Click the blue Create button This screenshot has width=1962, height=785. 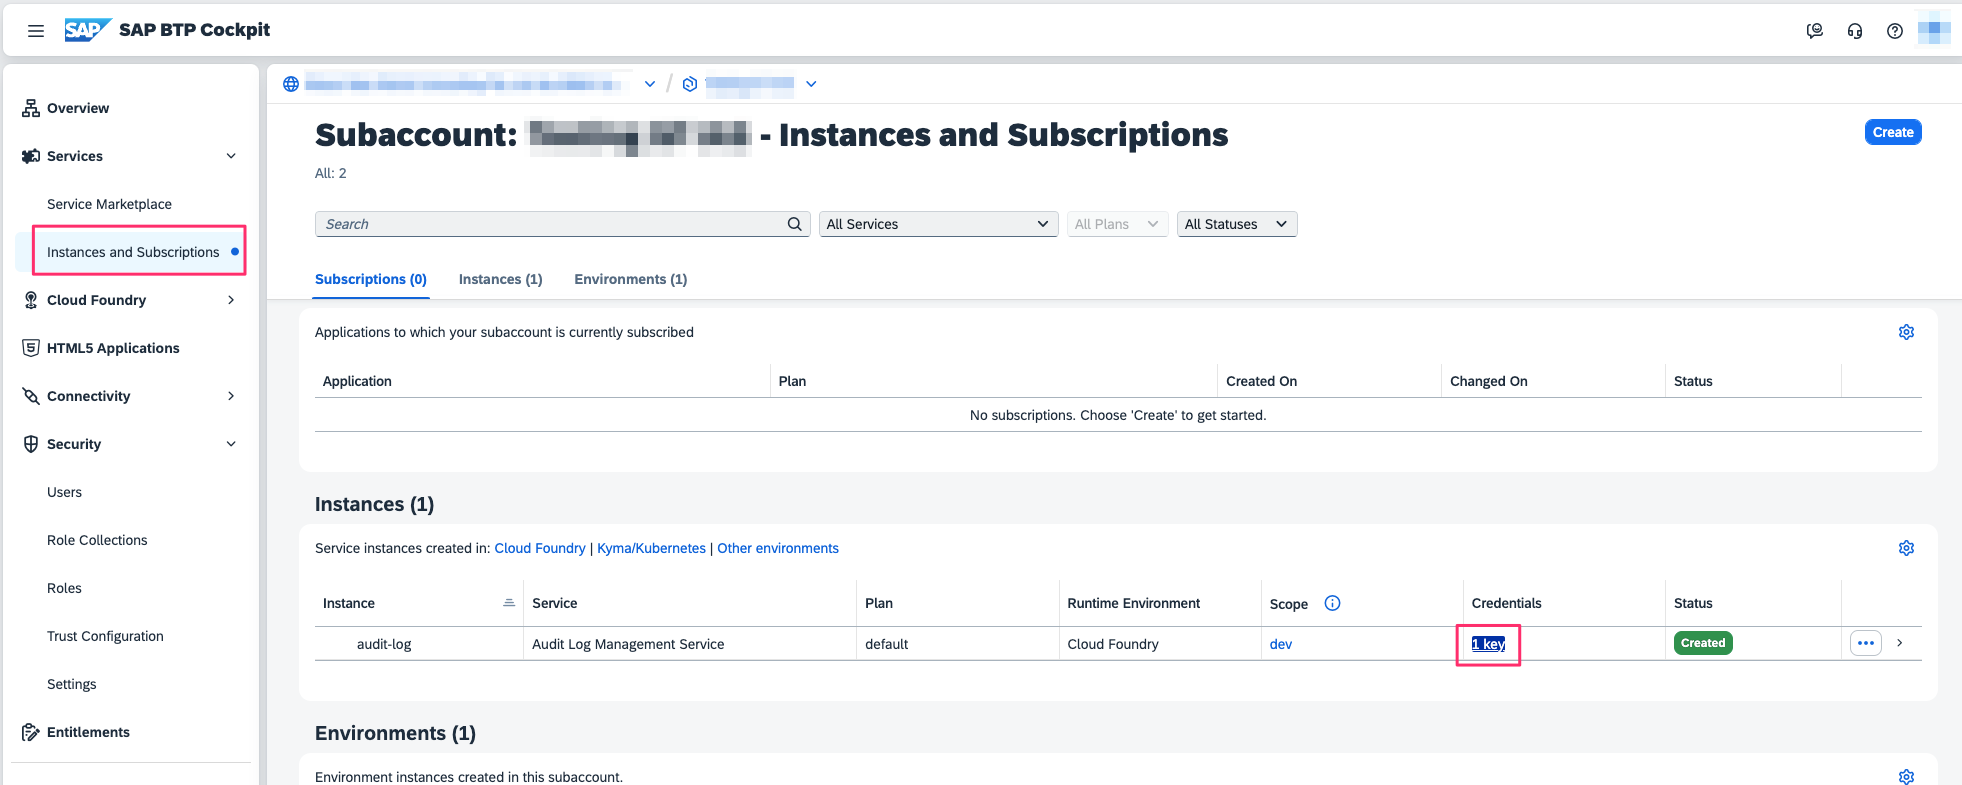tap(1892, 132)
